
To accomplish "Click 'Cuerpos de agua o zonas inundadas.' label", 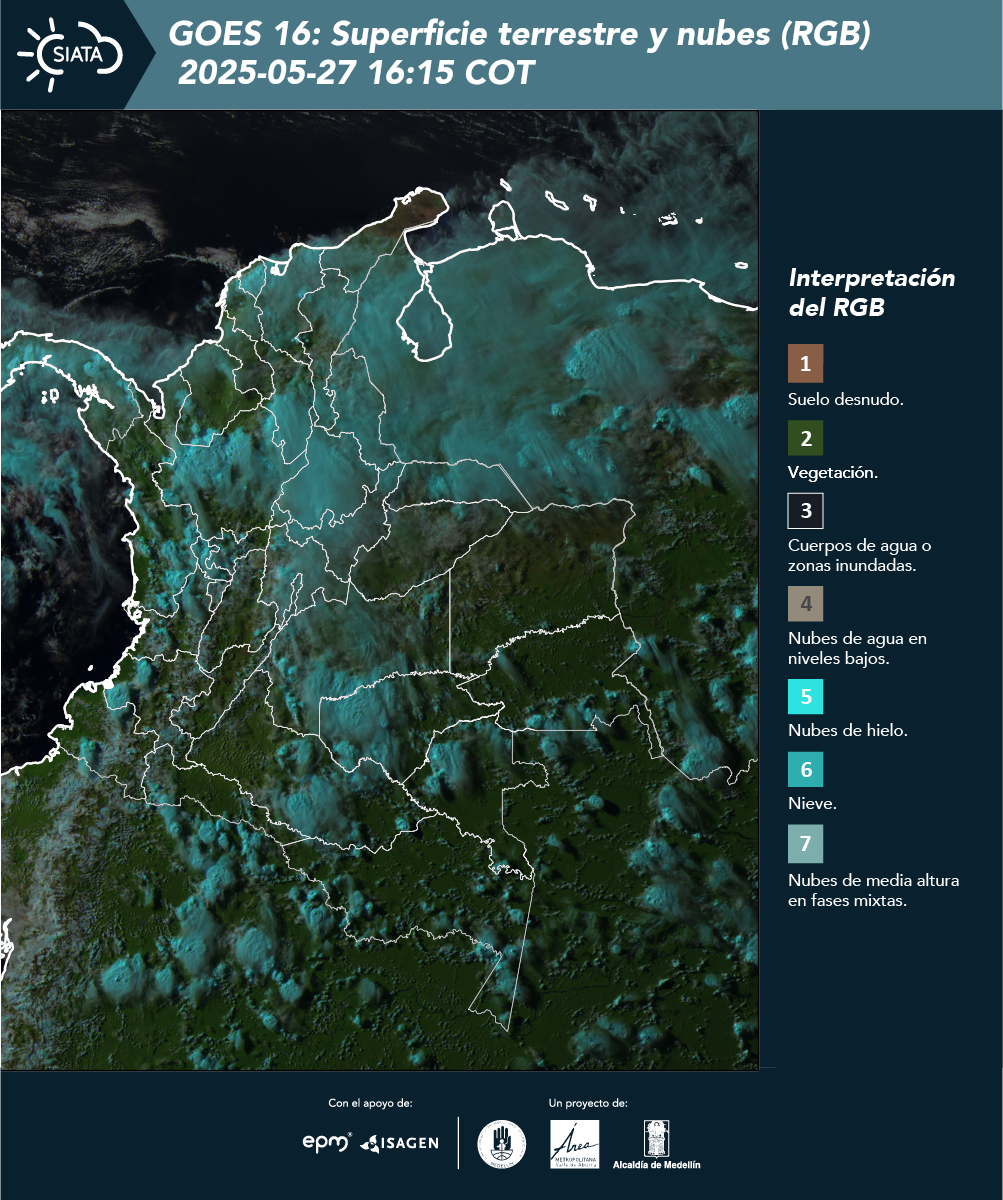I will (x=859, y=555).
